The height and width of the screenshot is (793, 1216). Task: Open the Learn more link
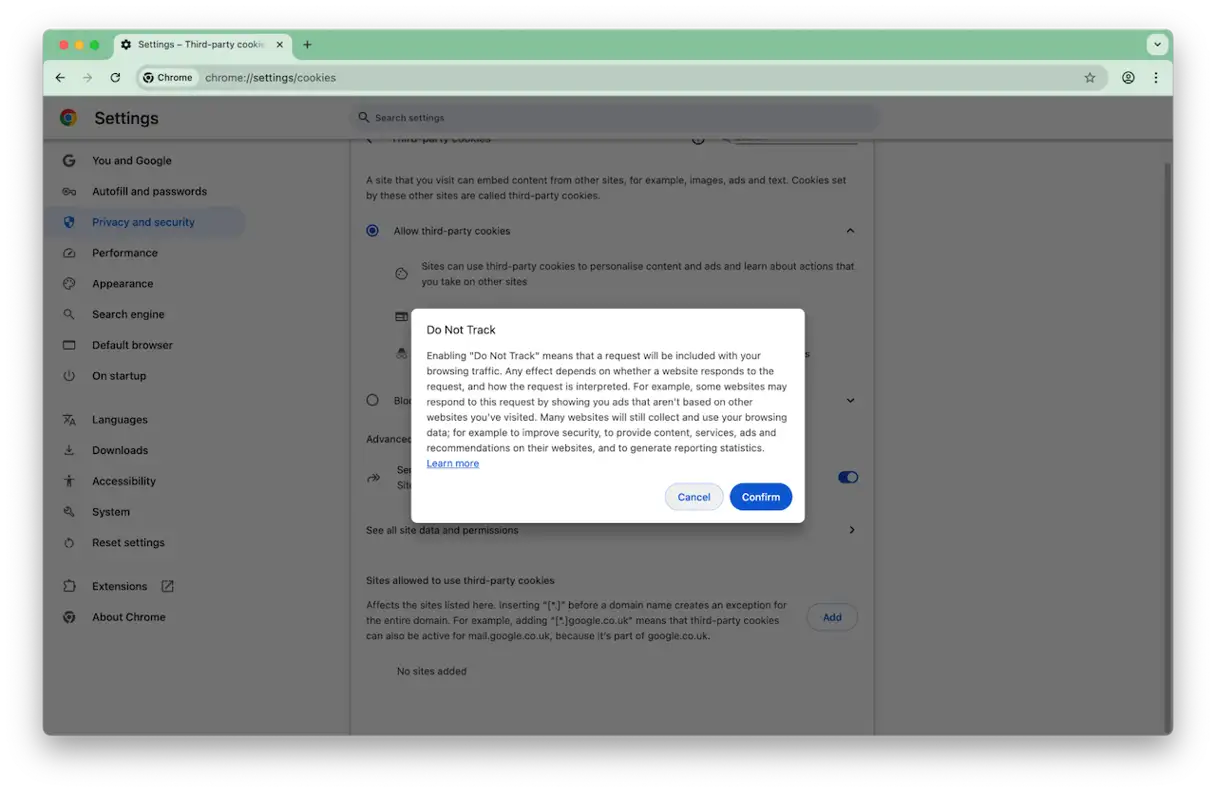pyautogui.click(x=452, y=463)
